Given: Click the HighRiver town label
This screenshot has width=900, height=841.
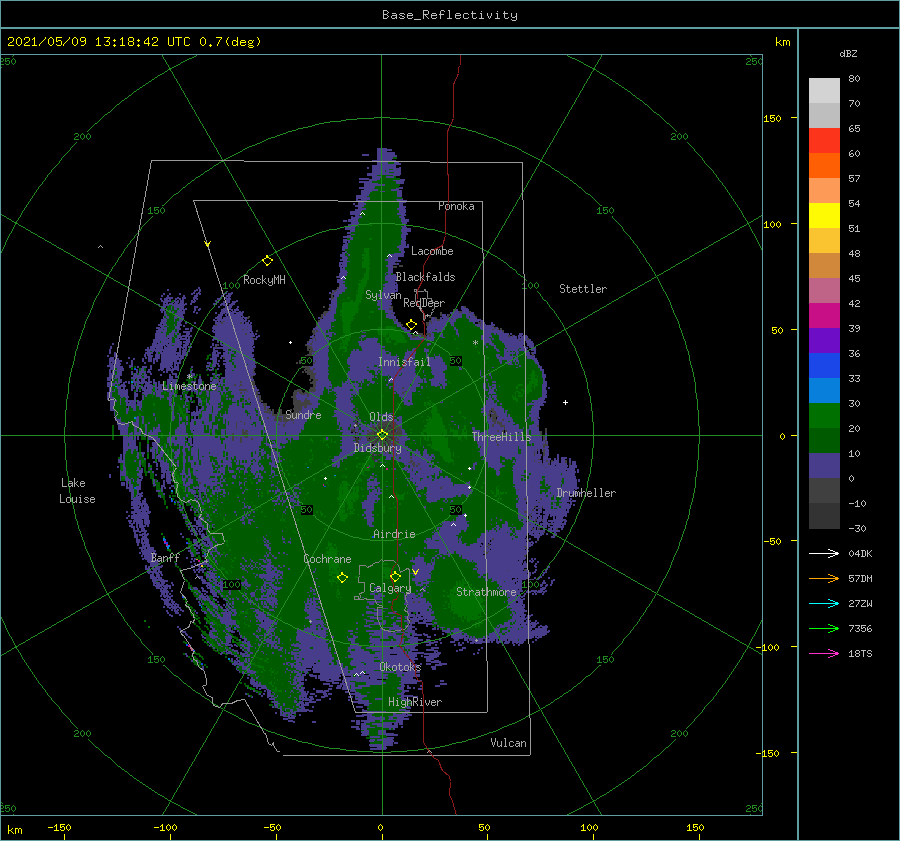Looking at the screenshot, I should click(415, 702).
